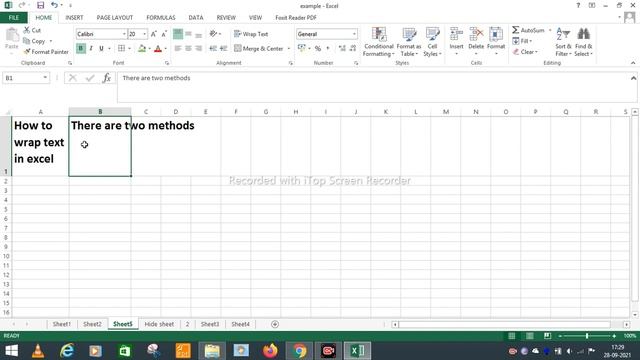Switch to Page Layout view icon
The width and height of the screenshot is (640, 360).
[x=529, y=336]
